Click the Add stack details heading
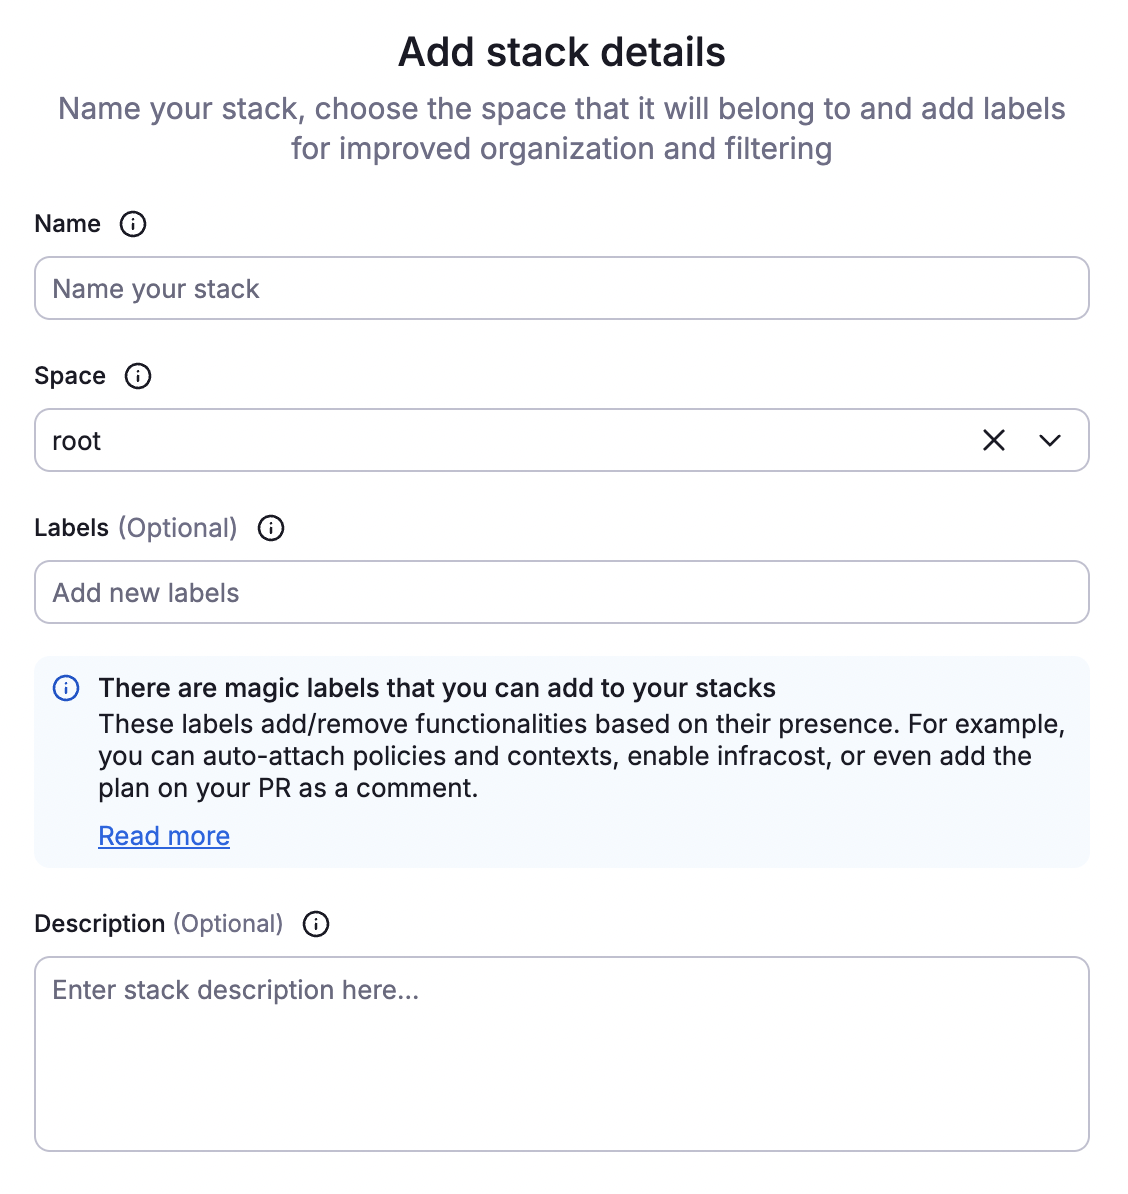 pos(562,52)
